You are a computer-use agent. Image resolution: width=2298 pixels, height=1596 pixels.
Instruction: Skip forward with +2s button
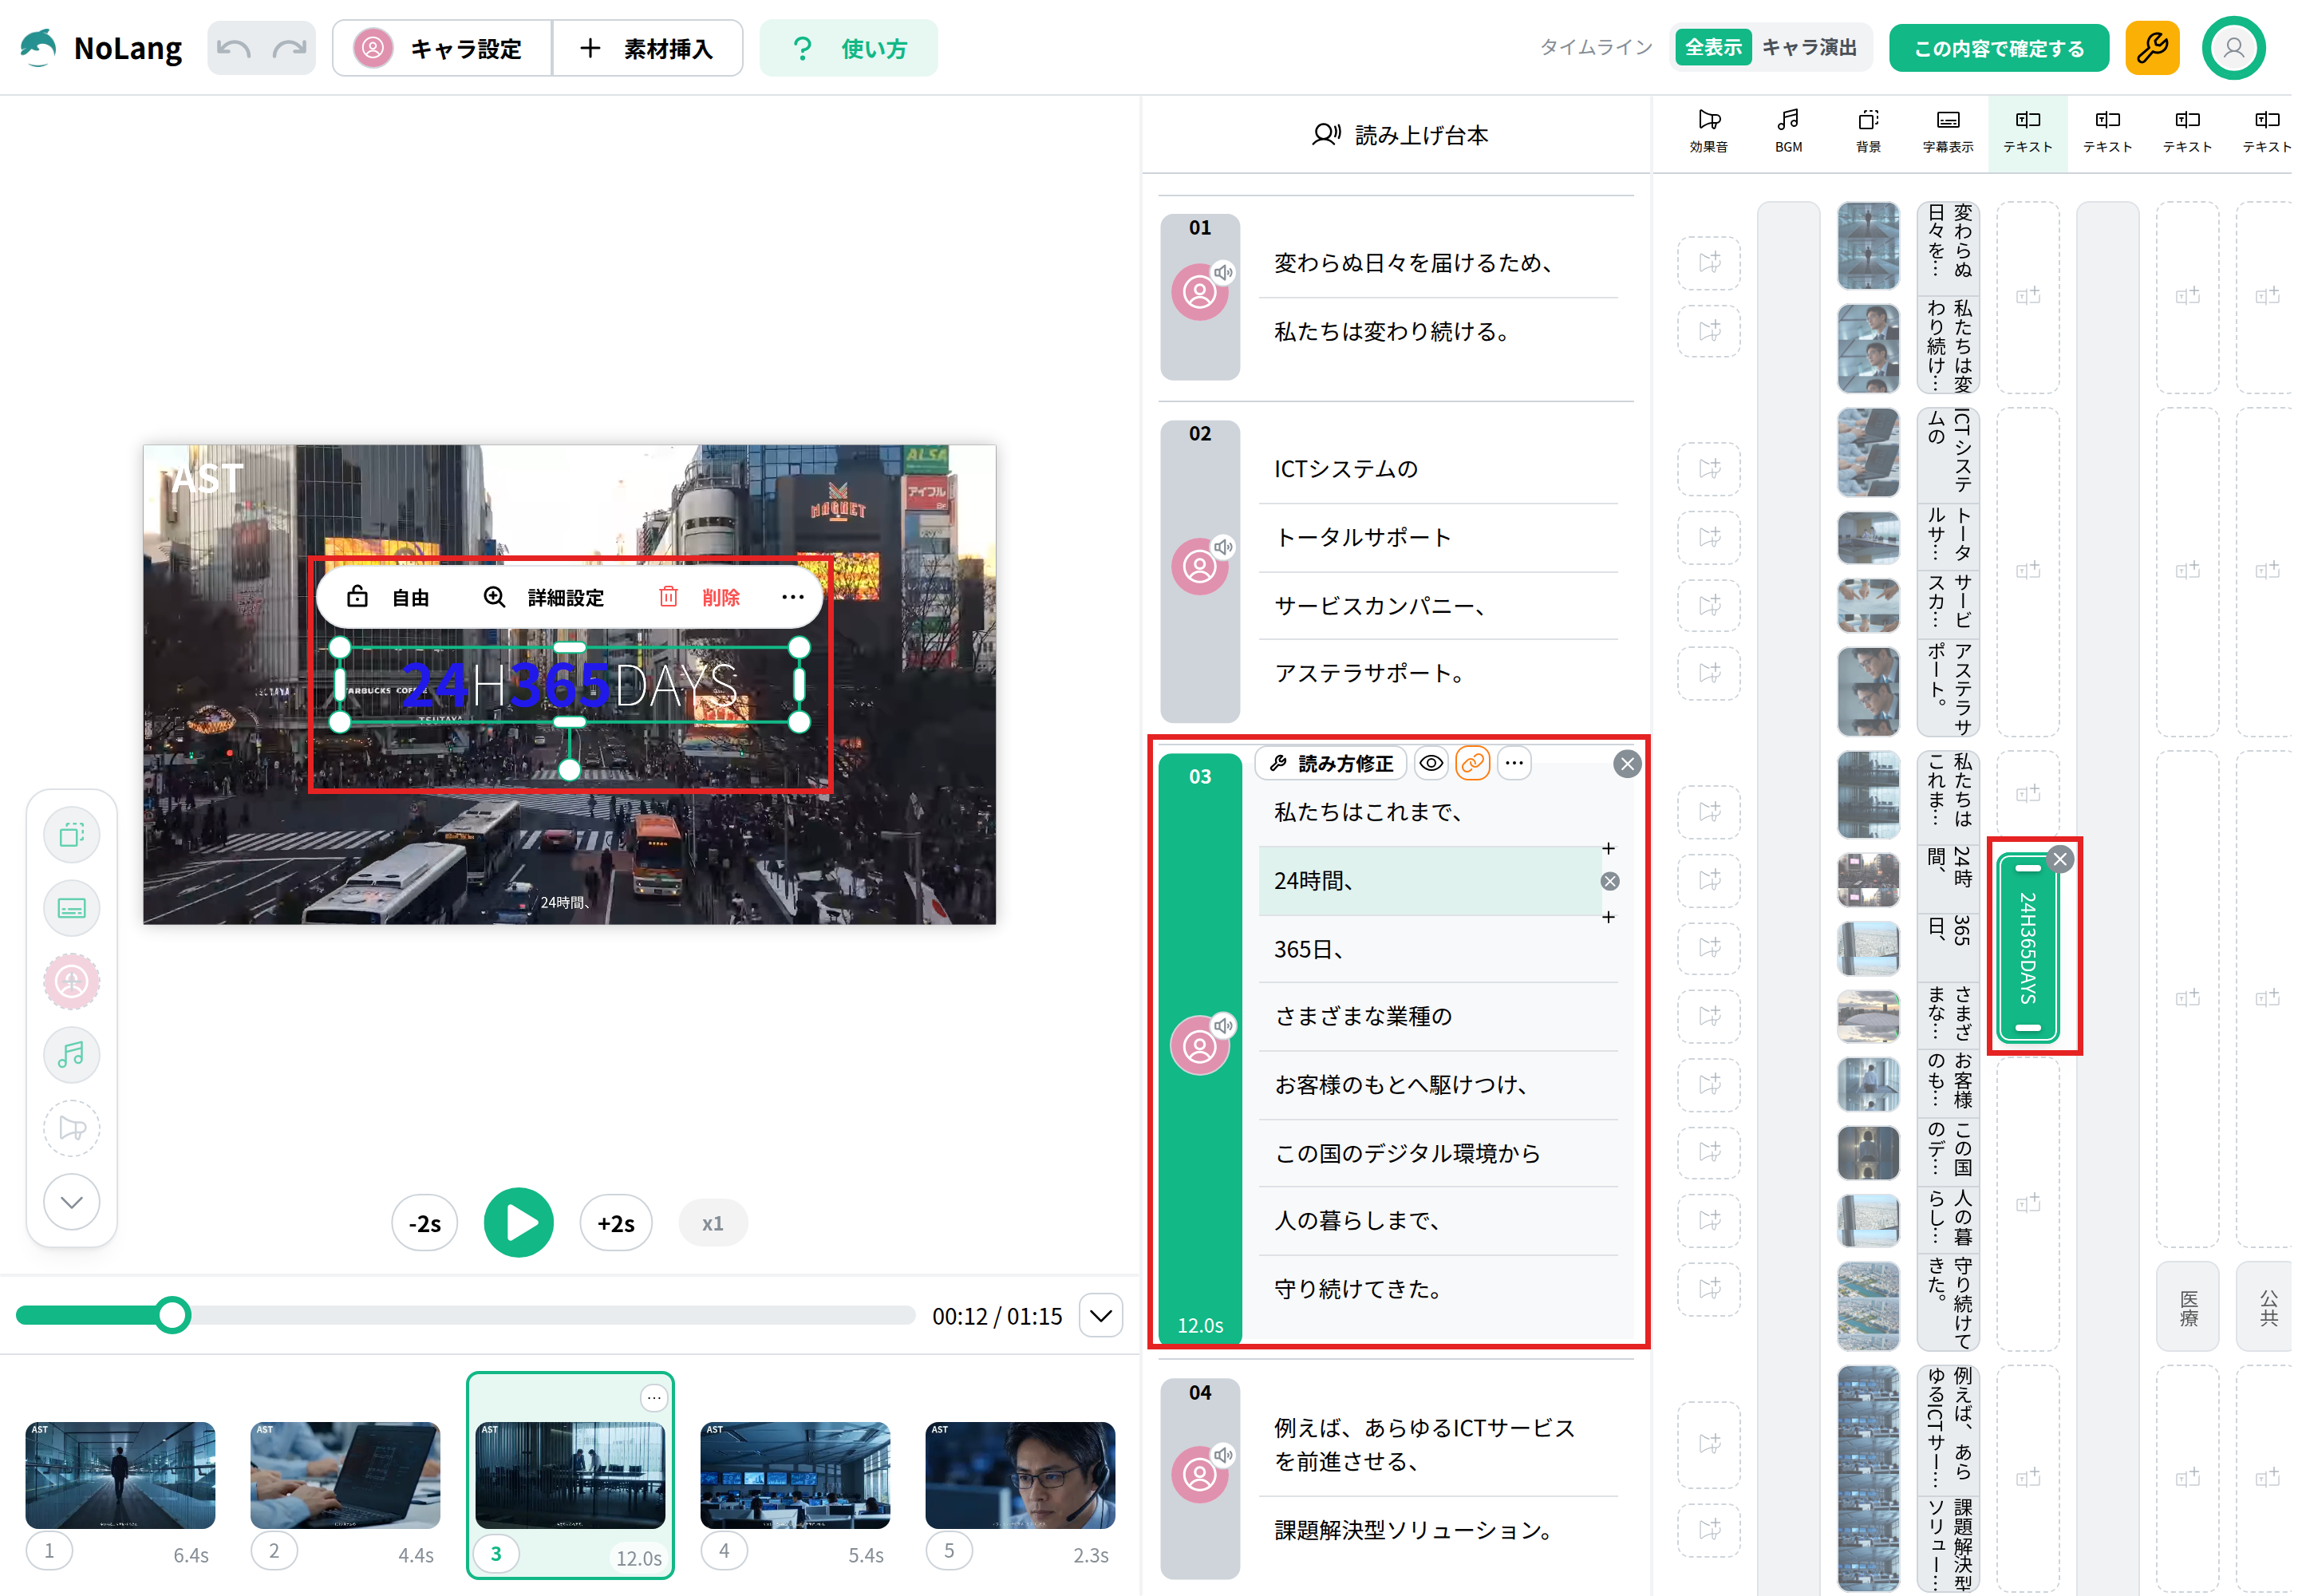[x=616, y=1223]
